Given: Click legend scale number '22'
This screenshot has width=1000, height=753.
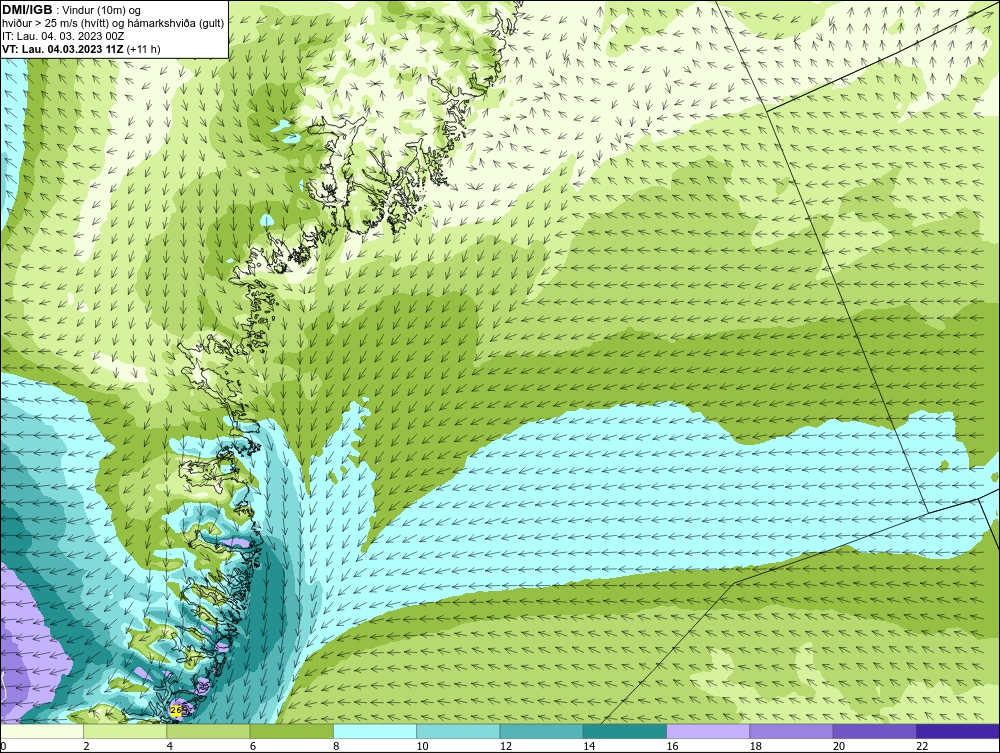Looking at the screenshot, I should click(x=922, y=747).
